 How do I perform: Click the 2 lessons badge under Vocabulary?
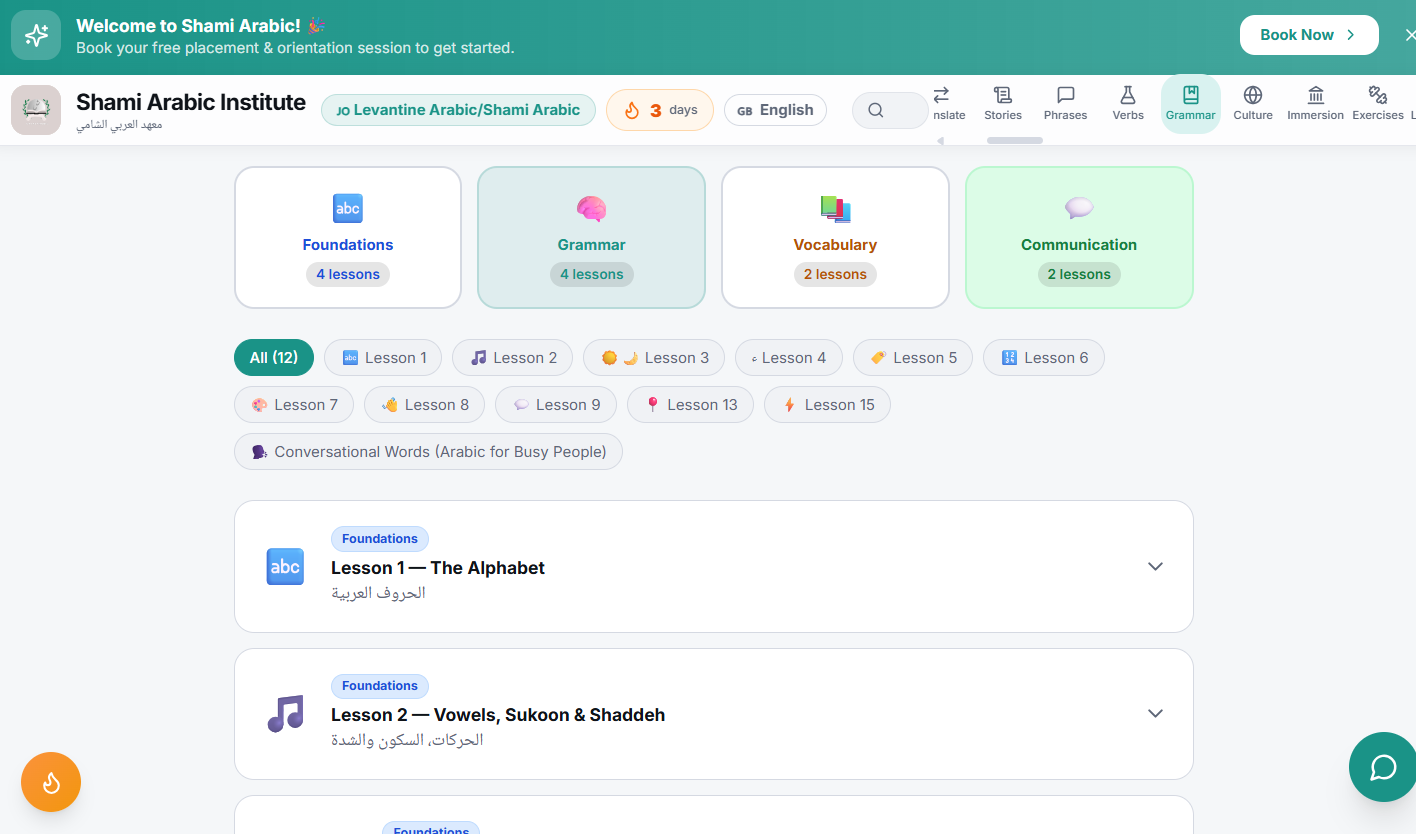pos(835,274)
